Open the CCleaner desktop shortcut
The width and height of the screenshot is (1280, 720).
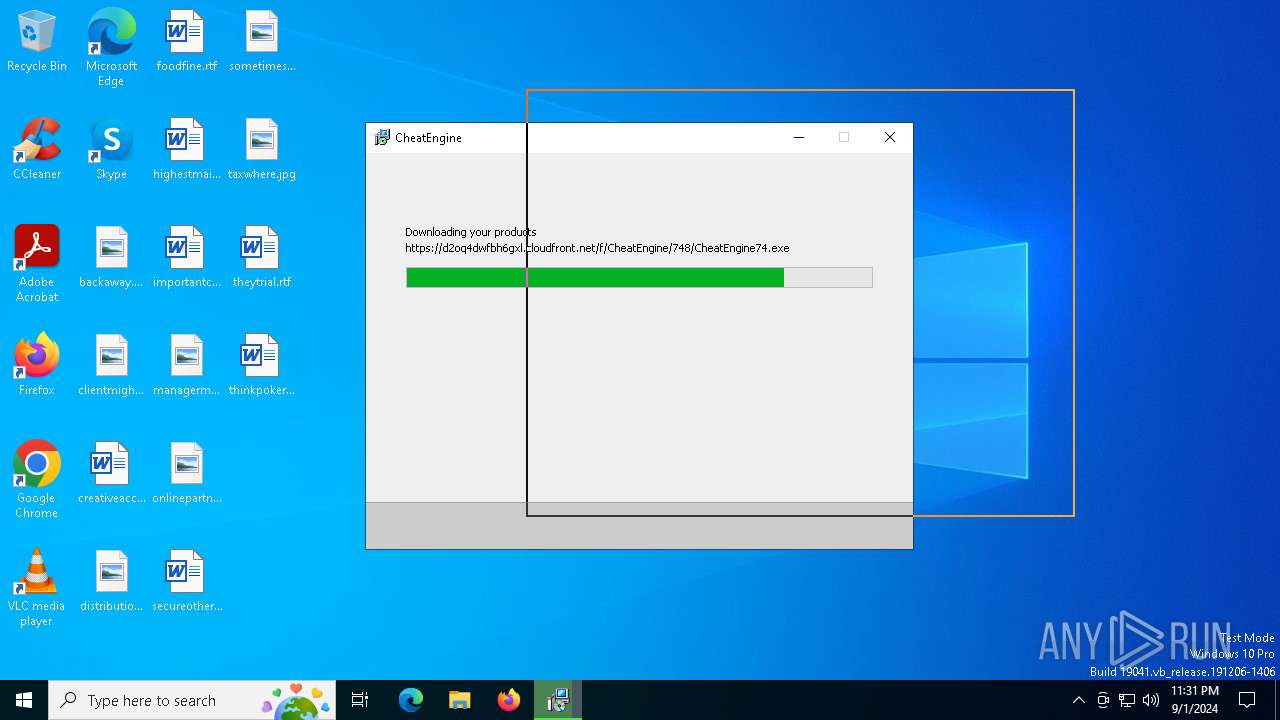(37, 150)
